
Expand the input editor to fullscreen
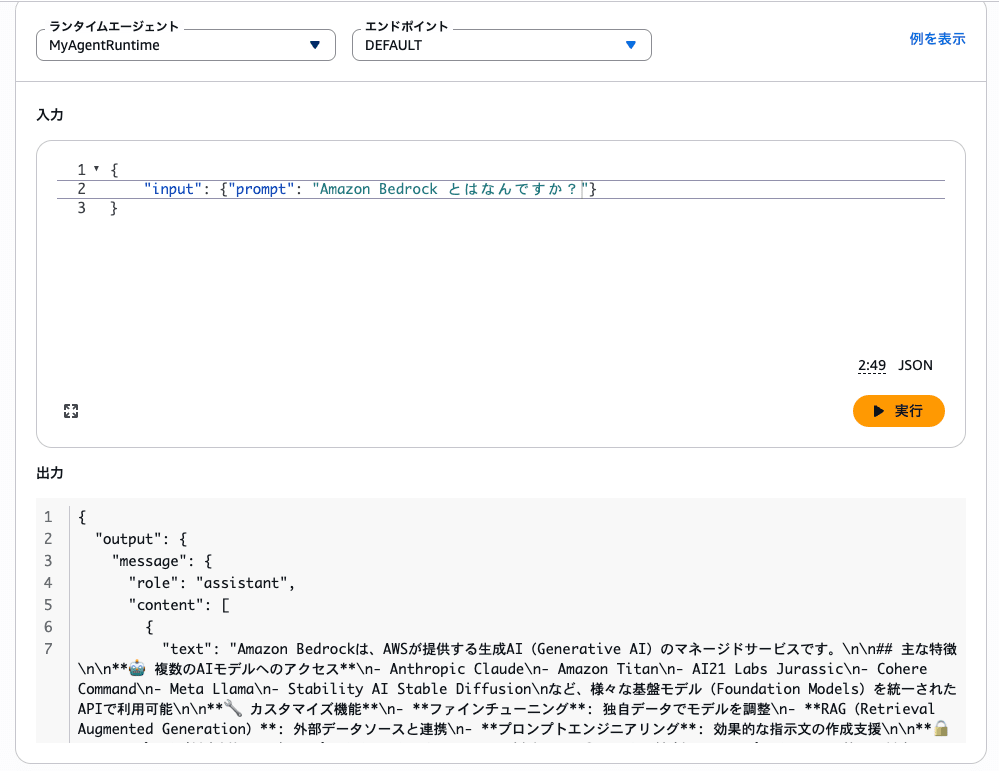71,411
